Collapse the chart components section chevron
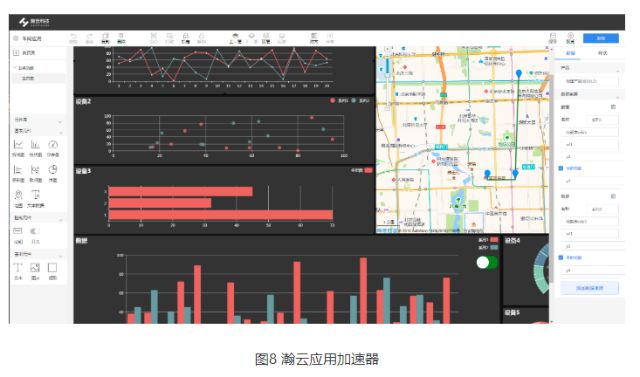Viewport: 640px width, 377px height. click(60, 133)
